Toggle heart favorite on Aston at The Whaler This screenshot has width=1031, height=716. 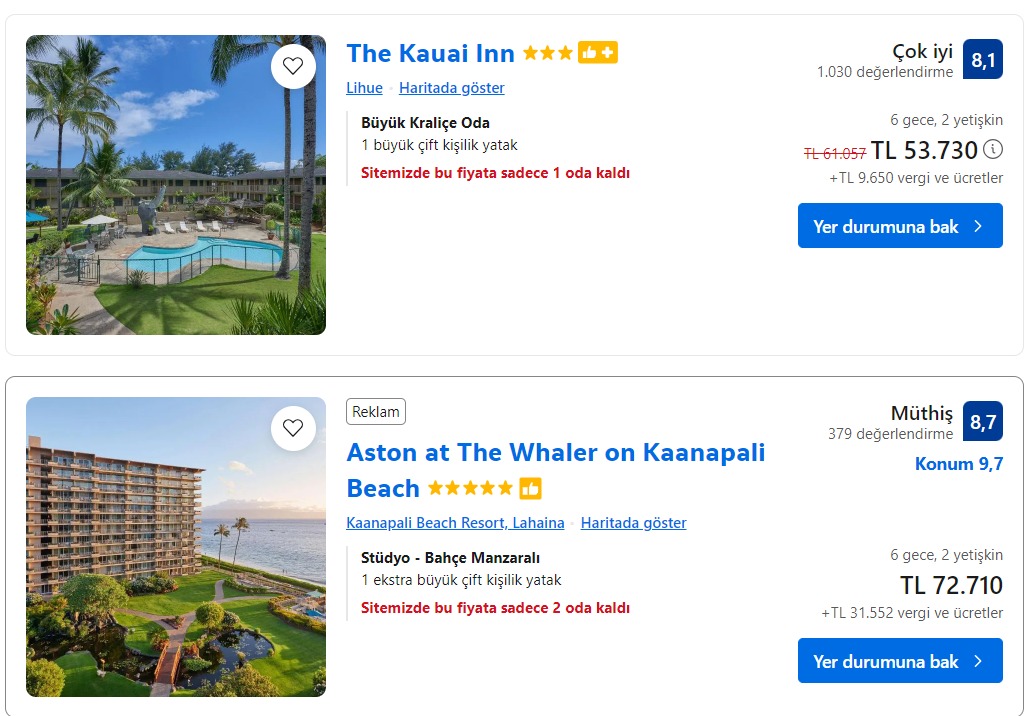(293, 428)
